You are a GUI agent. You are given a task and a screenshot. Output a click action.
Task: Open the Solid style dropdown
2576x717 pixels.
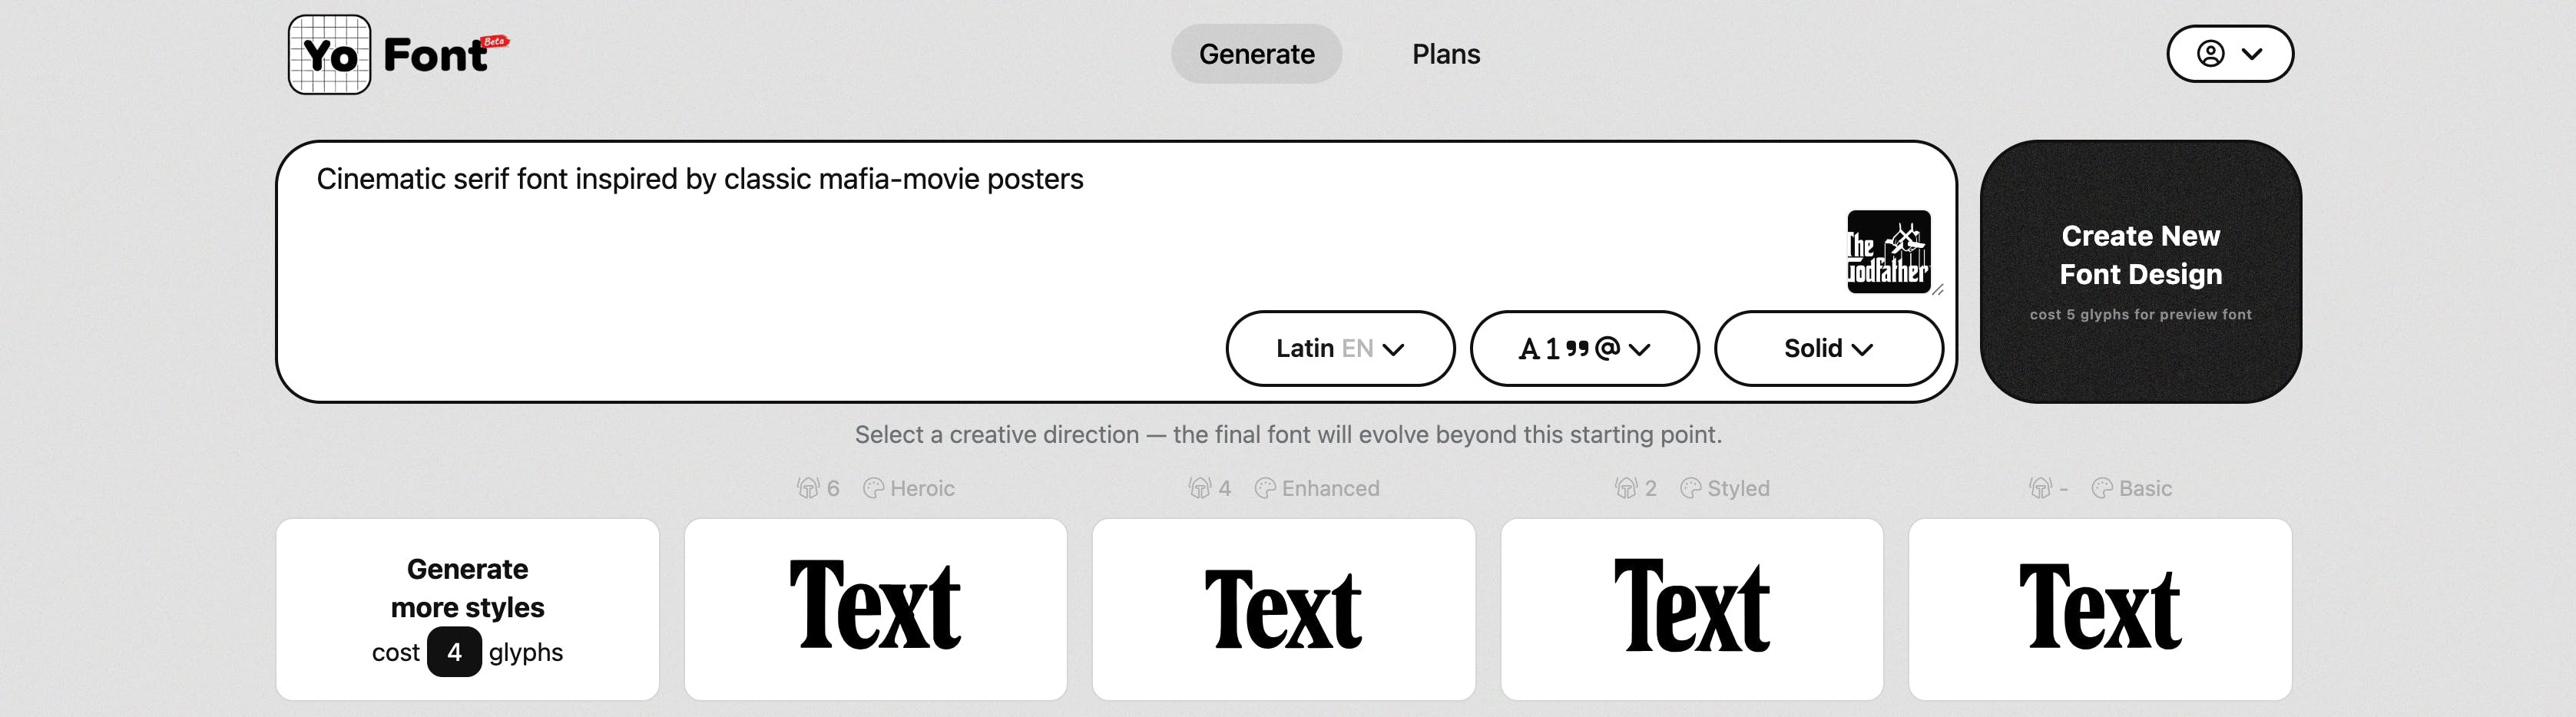point(1828,348)
